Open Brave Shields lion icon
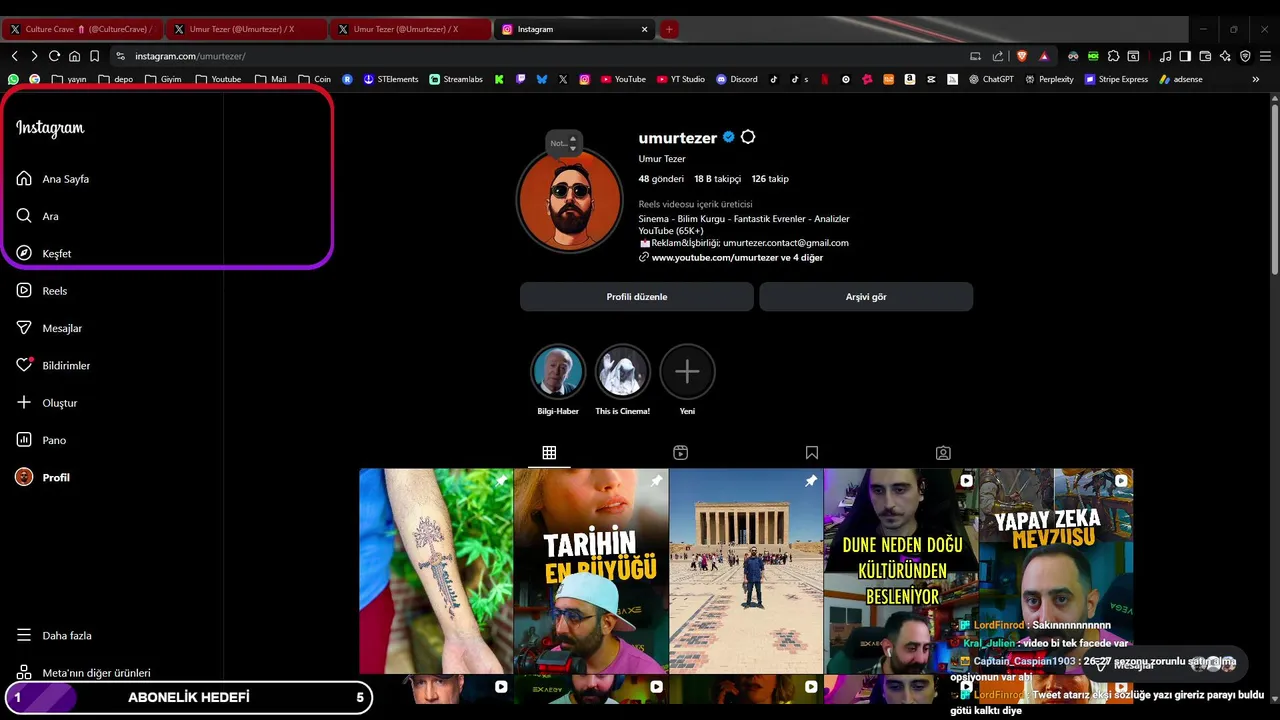This screenshot has height=720, width=1280. (x=1022, y=56)
